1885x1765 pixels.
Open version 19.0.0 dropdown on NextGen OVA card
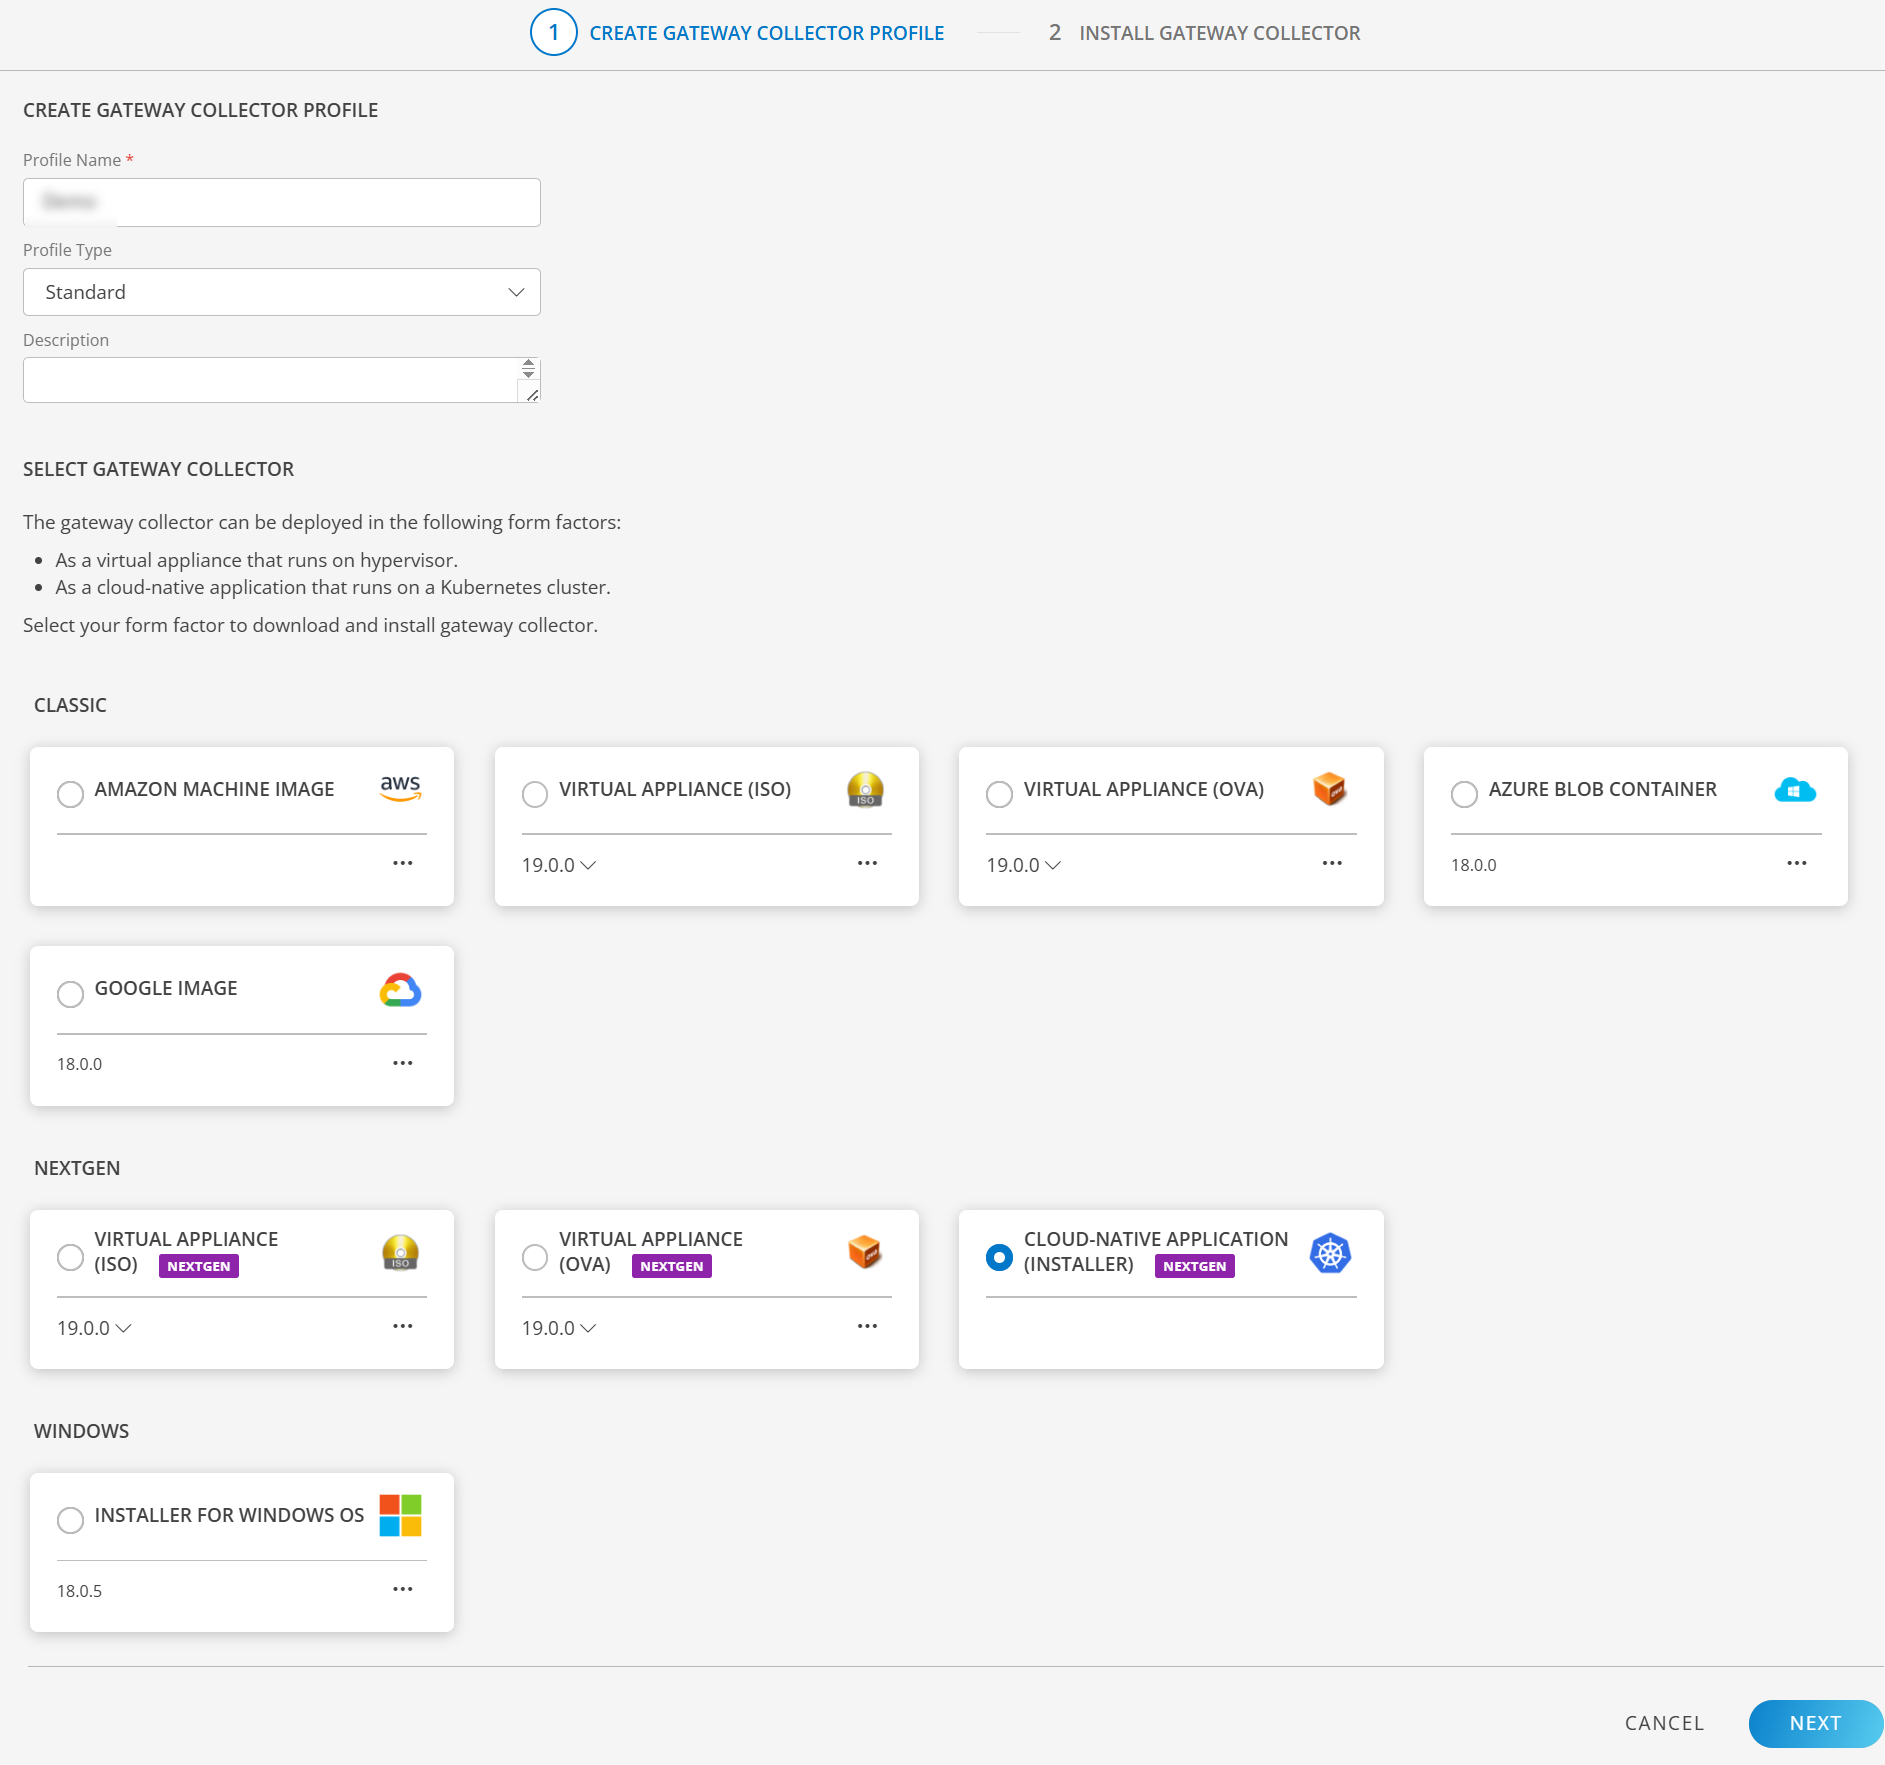[559, 1328]
